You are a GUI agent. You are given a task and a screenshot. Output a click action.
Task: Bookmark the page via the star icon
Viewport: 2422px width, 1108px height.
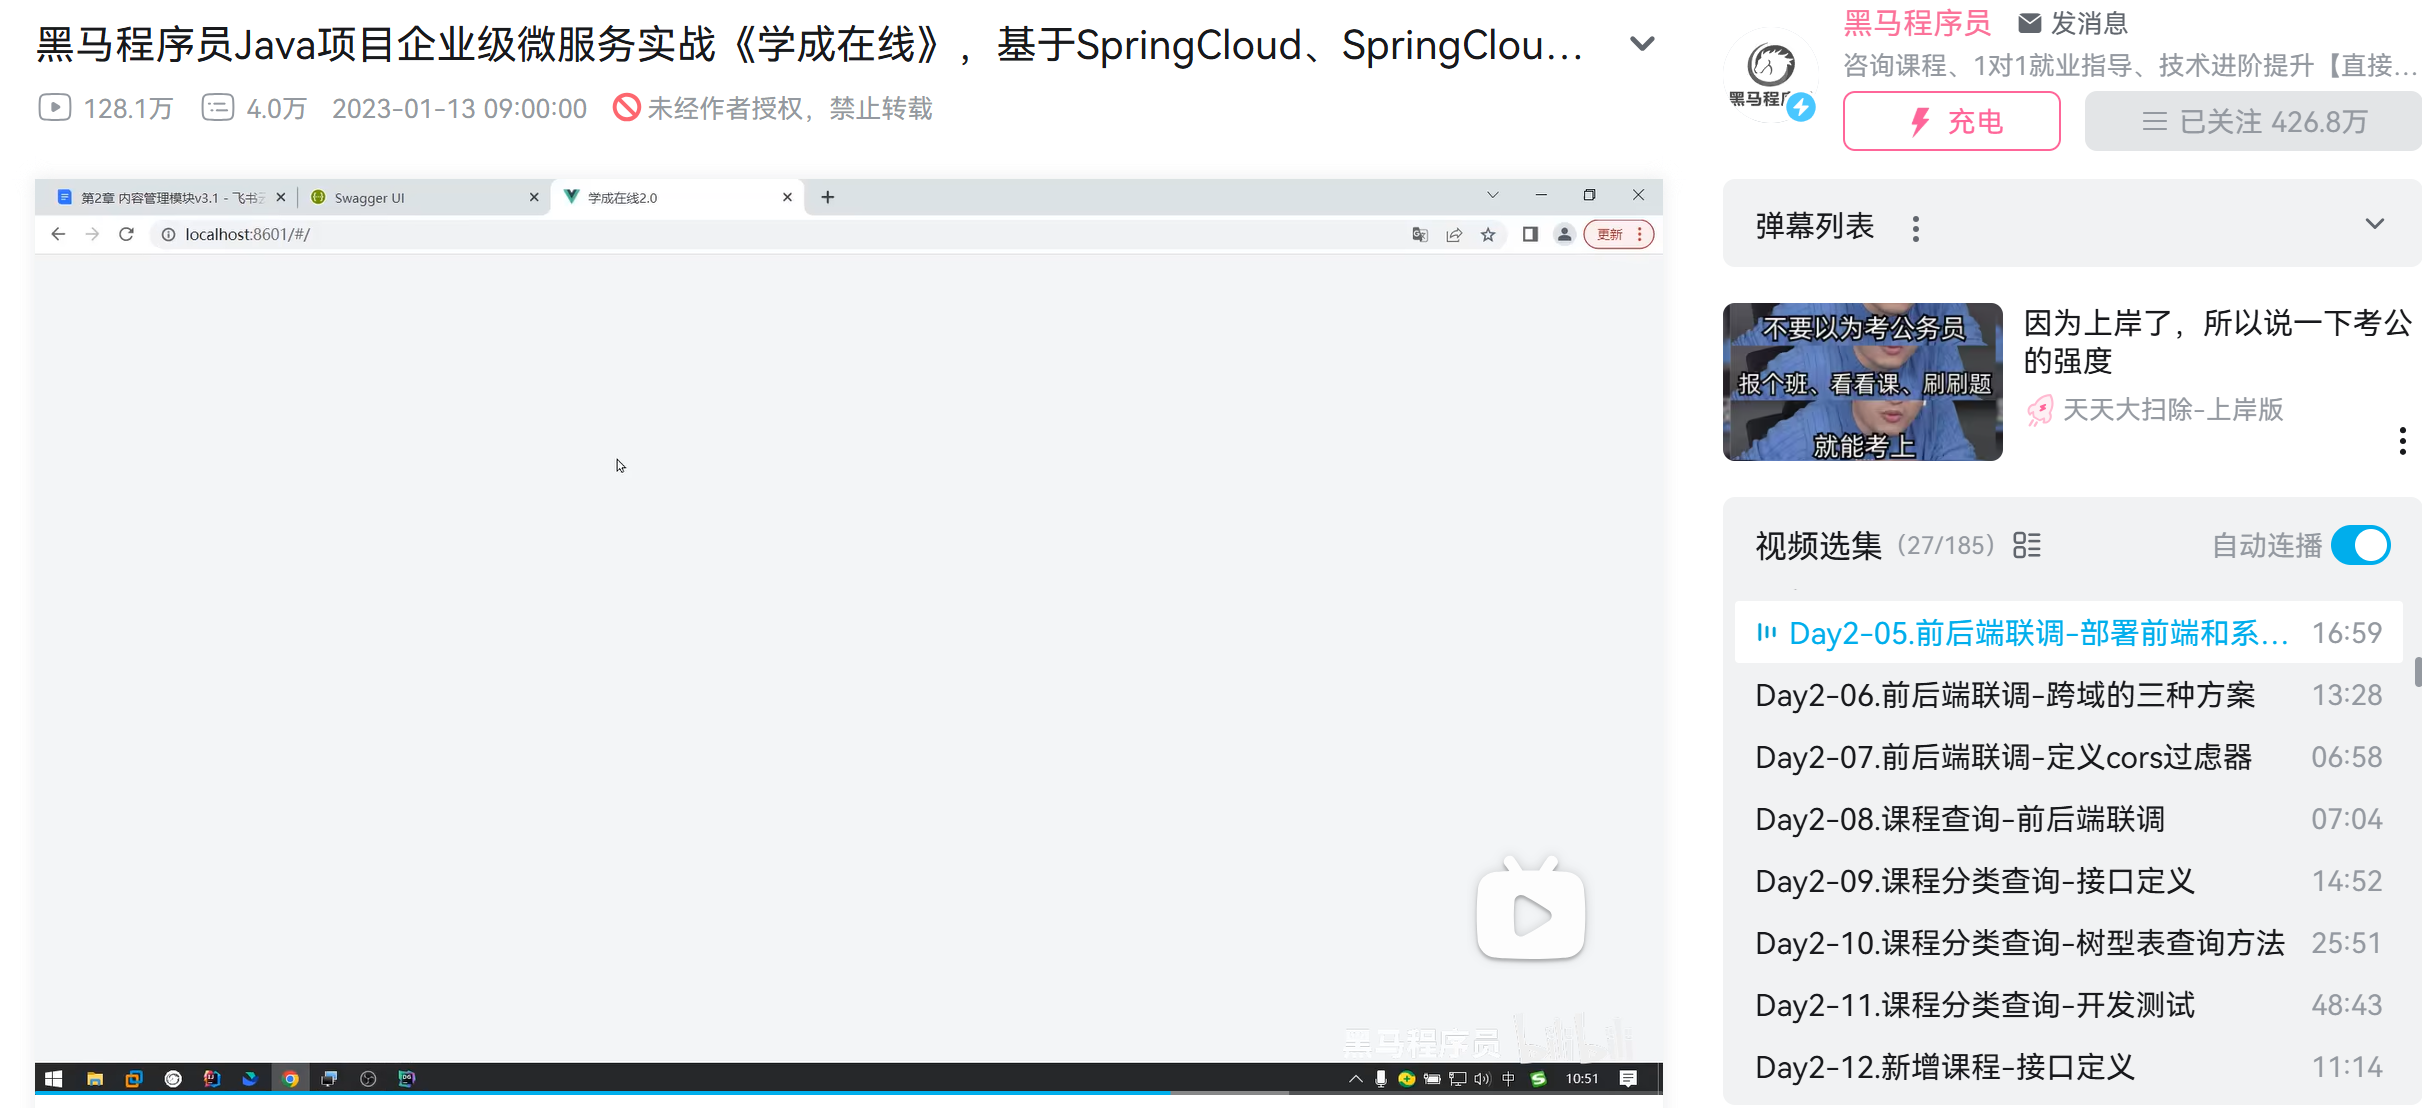1489,234
